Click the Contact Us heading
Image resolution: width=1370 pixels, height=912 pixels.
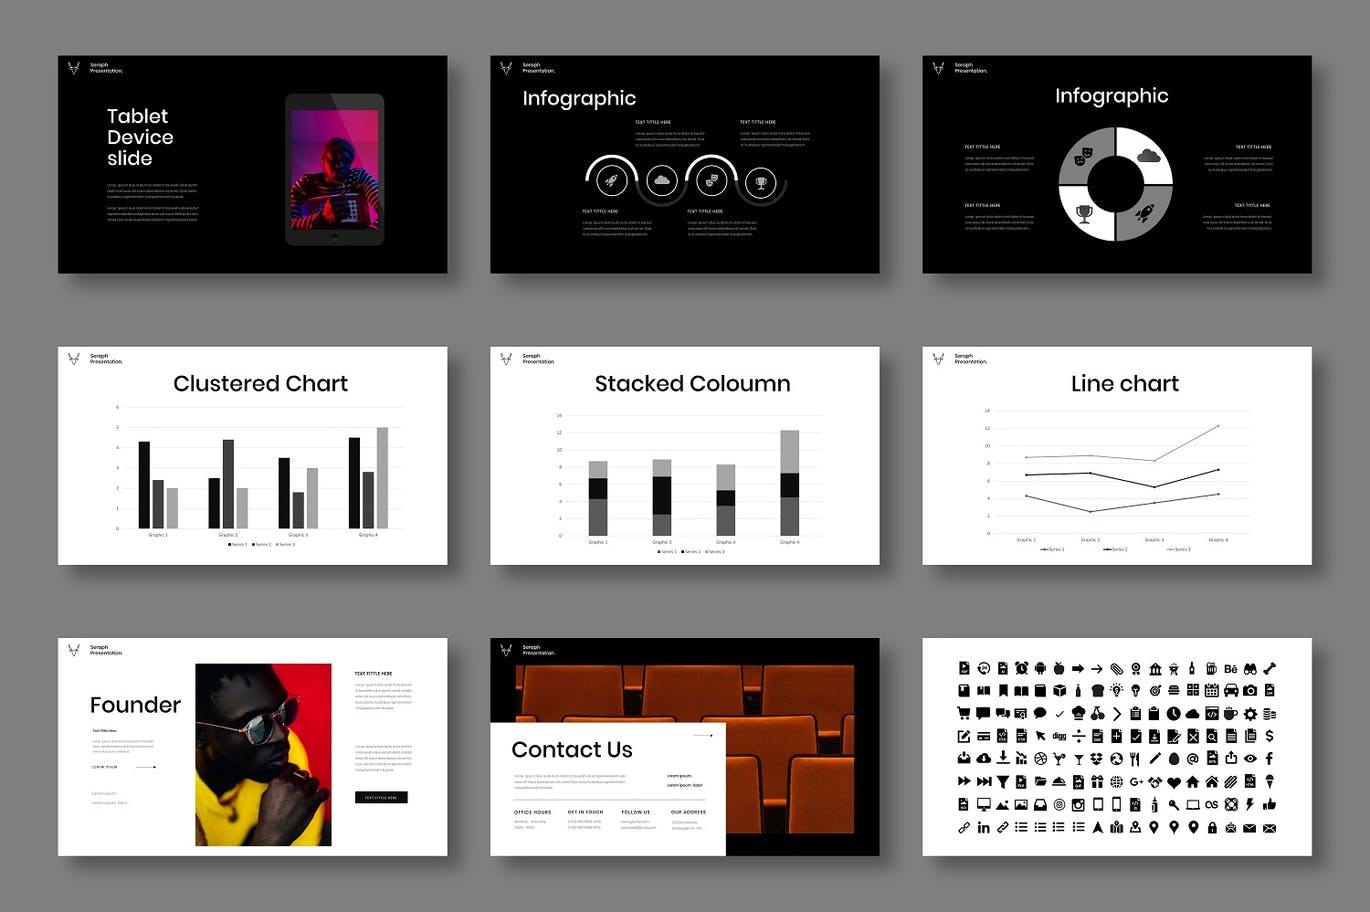coord(572,750)
